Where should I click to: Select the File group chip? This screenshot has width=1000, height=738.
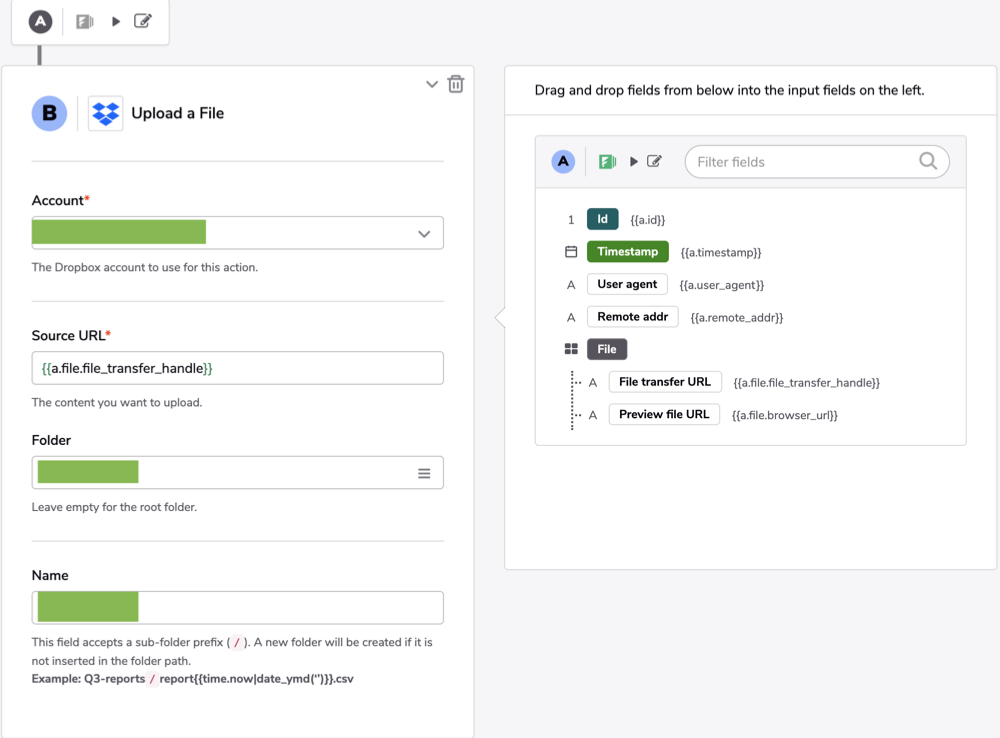click(607, 350)
